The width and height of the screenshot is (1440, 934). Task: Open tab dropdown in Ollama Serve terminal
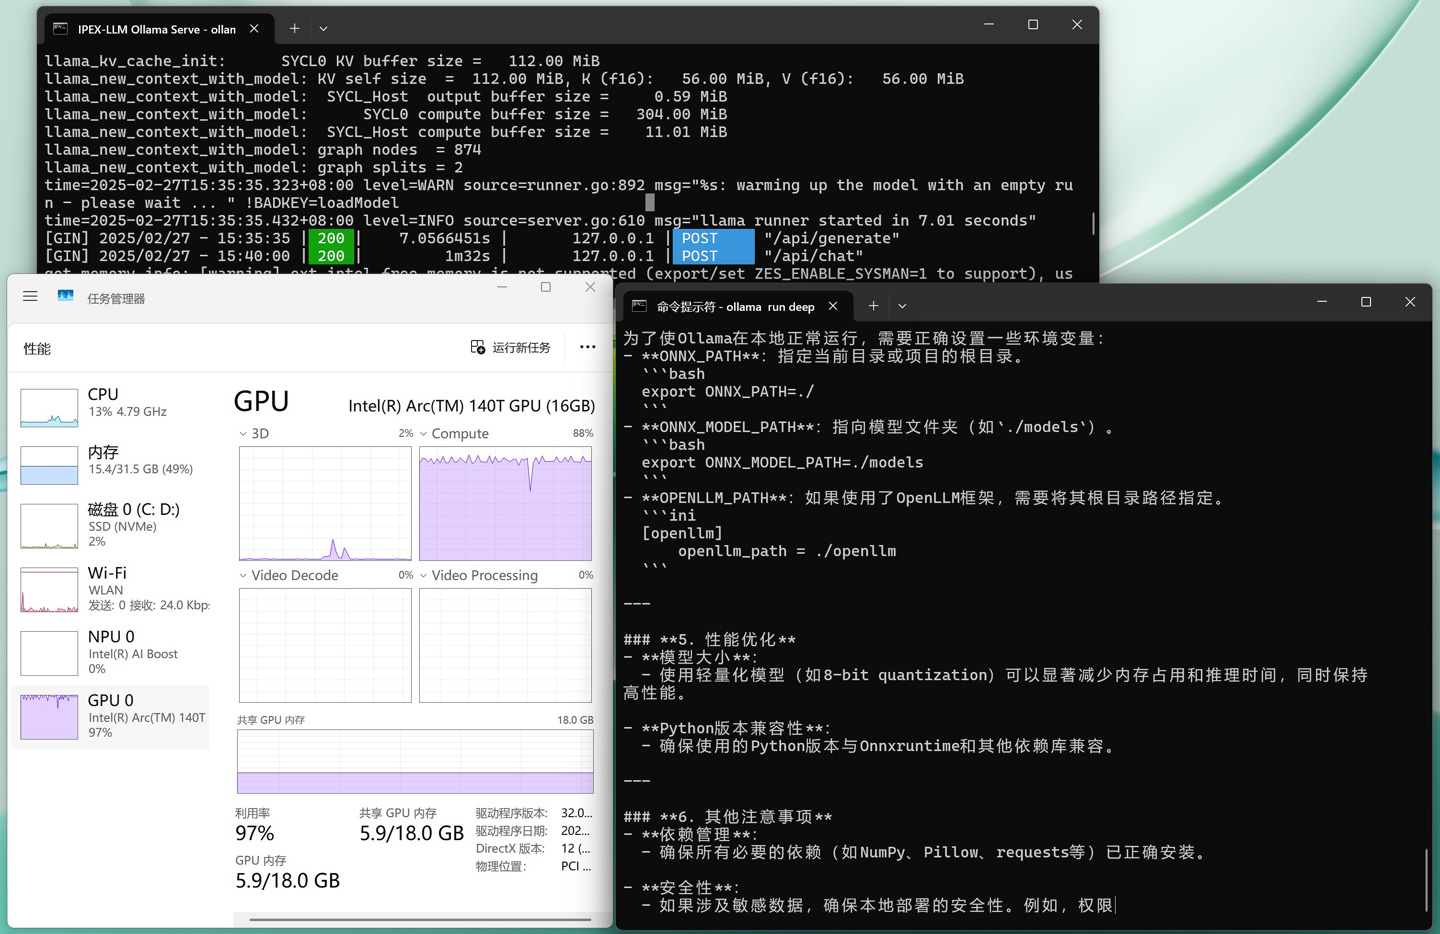(x=323, y=29)
